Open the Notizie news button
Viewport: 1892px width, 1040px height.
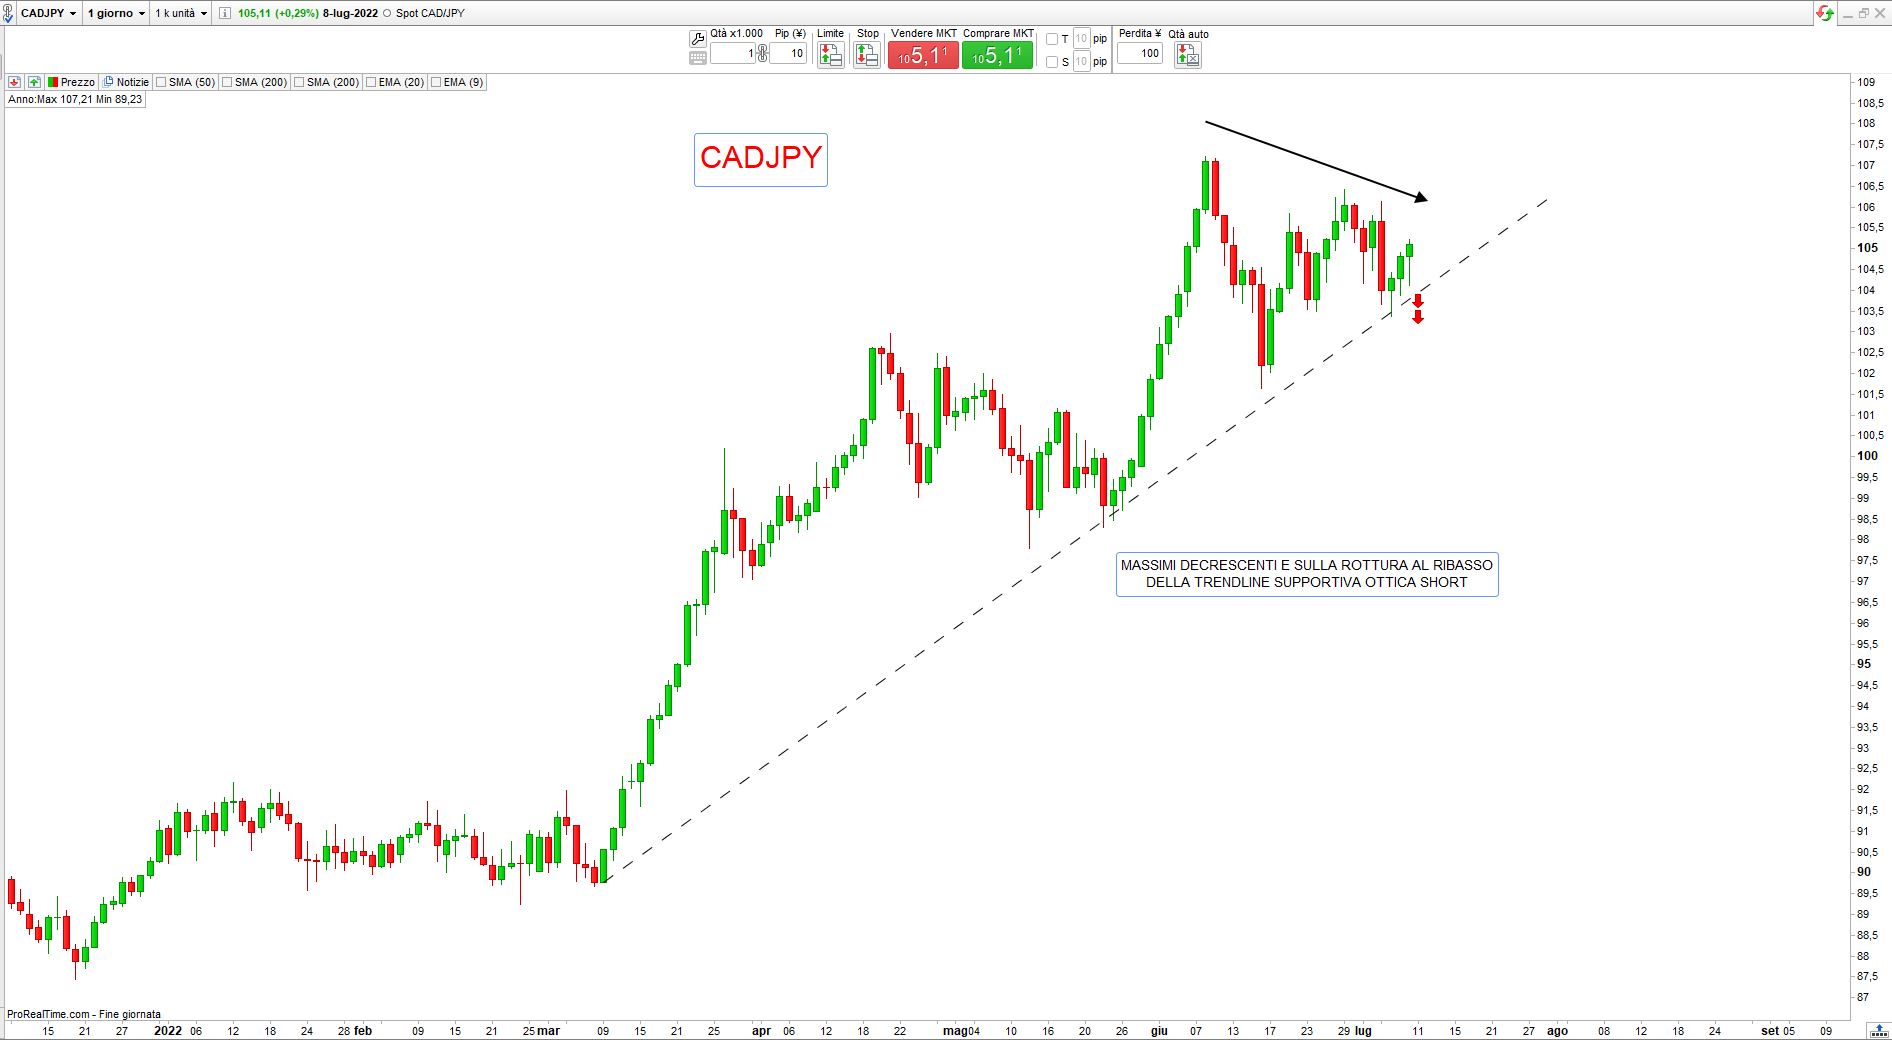(x=127, y=82)
